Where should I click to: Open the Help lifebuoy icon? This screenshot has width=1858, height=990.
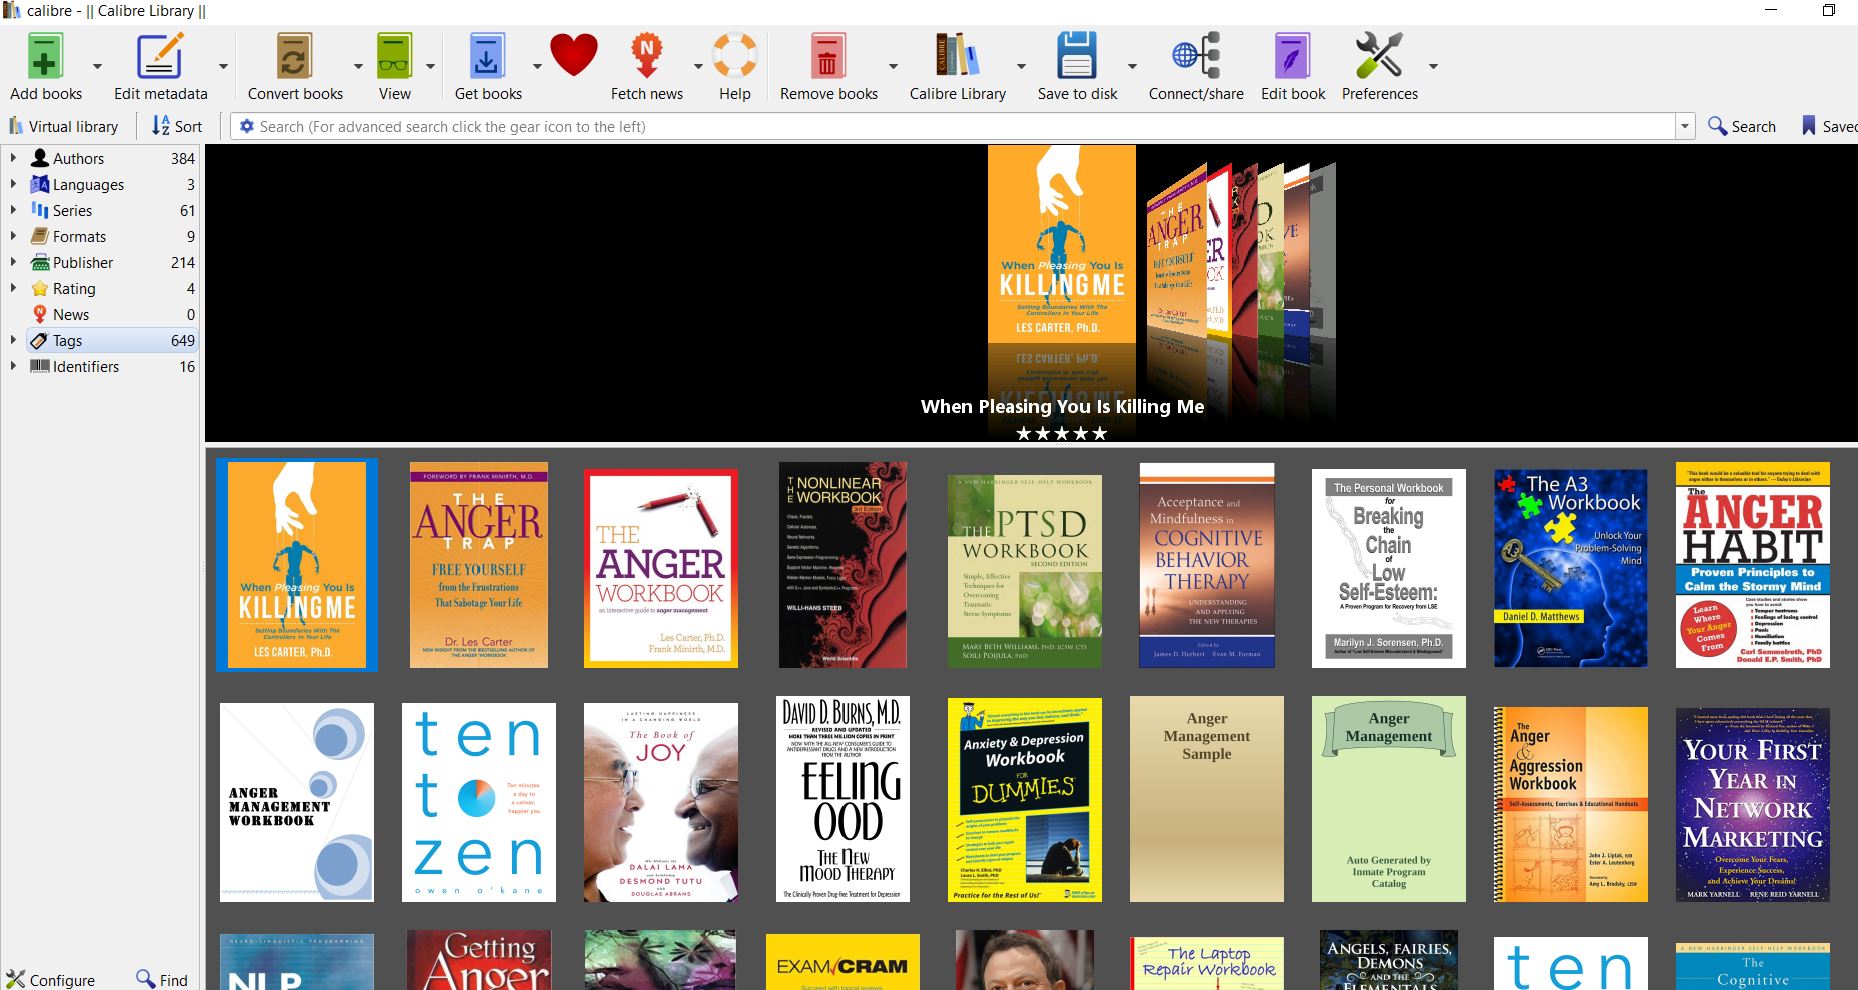click(x=735, y=56)
